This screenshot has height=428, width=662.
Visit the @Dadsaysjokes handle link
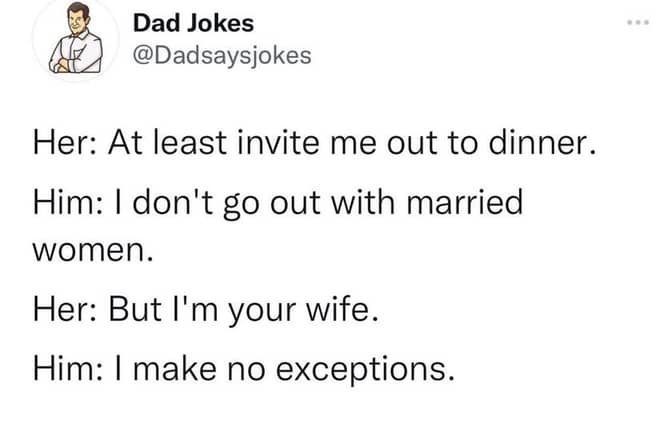coord(222,56)
